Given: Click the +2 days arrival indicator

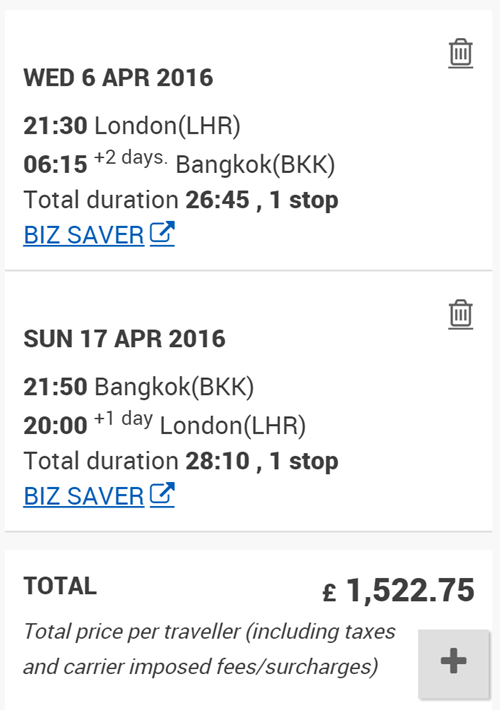Looking at the screenshot, I should (131, 158).
